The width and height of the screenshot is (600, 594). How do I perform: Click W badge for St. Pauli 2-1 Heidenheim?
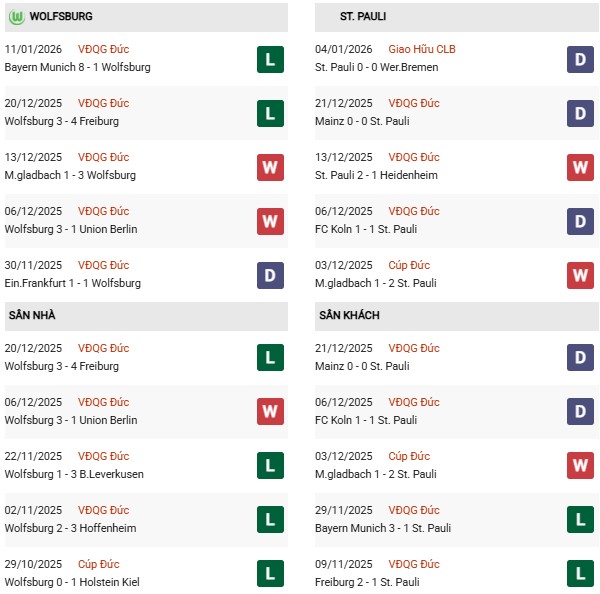[580, 167]
